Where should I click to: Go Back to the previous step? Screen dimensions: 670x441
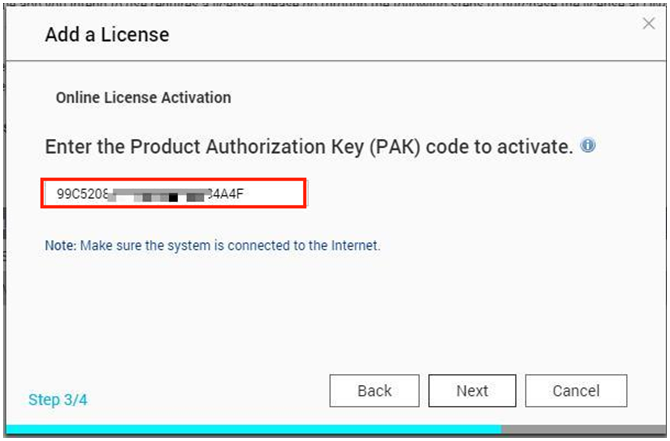(374, 391)
